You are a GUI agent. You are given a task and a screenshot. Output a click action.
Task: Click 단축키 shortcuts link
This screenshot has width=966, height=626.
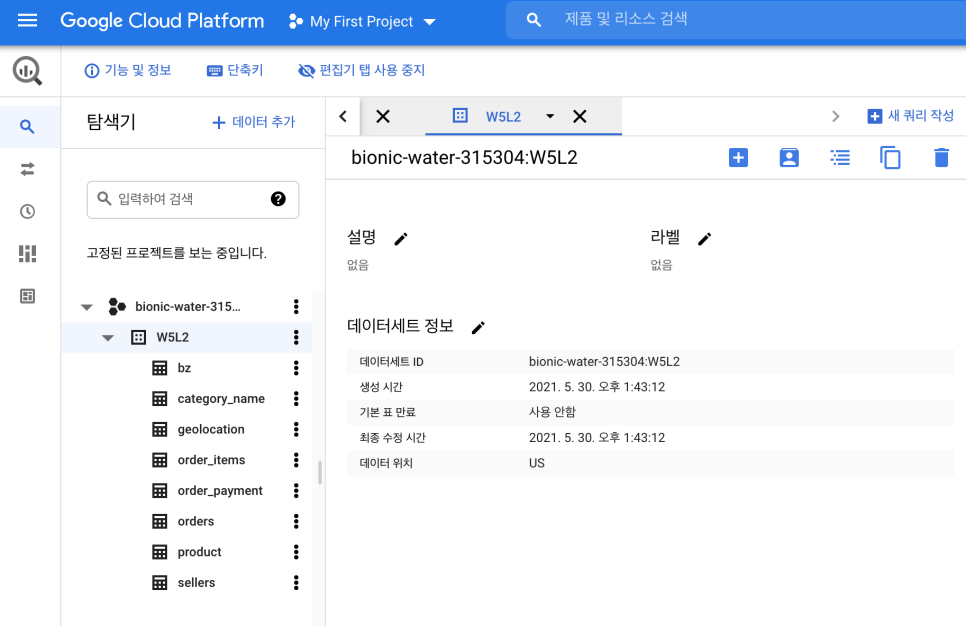pyautogui.click(x=235, y=70)
